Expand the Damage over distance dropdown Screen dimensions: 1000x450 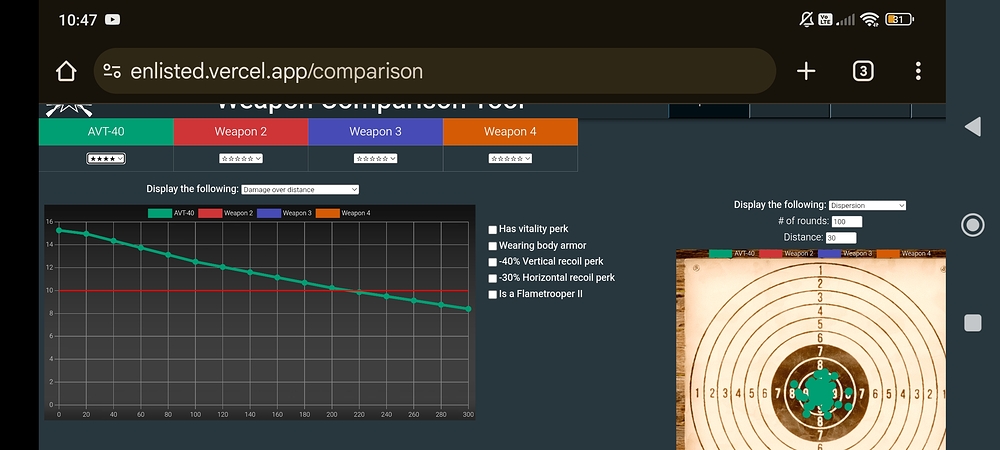[x=299, y=189]
